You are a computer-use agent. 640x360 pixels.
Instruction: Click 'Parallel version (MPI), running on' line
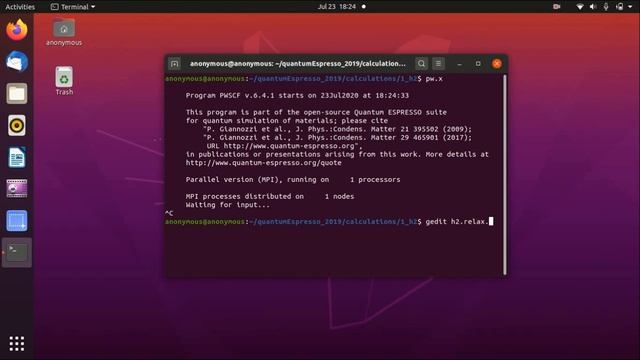(293, 180)
